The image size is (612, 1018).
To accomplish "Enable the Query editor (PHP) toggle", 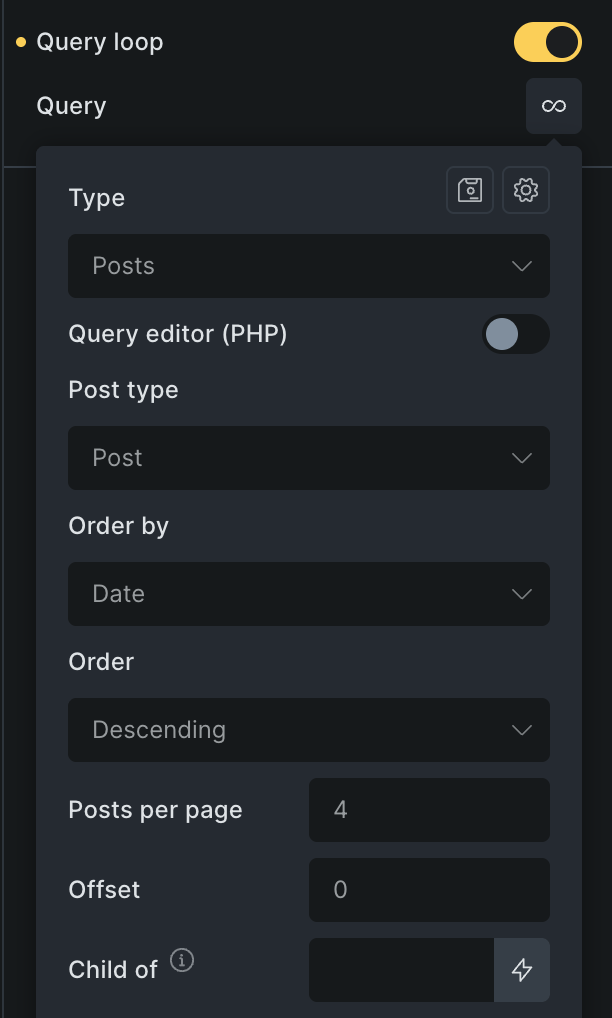I will click(516, 334).
